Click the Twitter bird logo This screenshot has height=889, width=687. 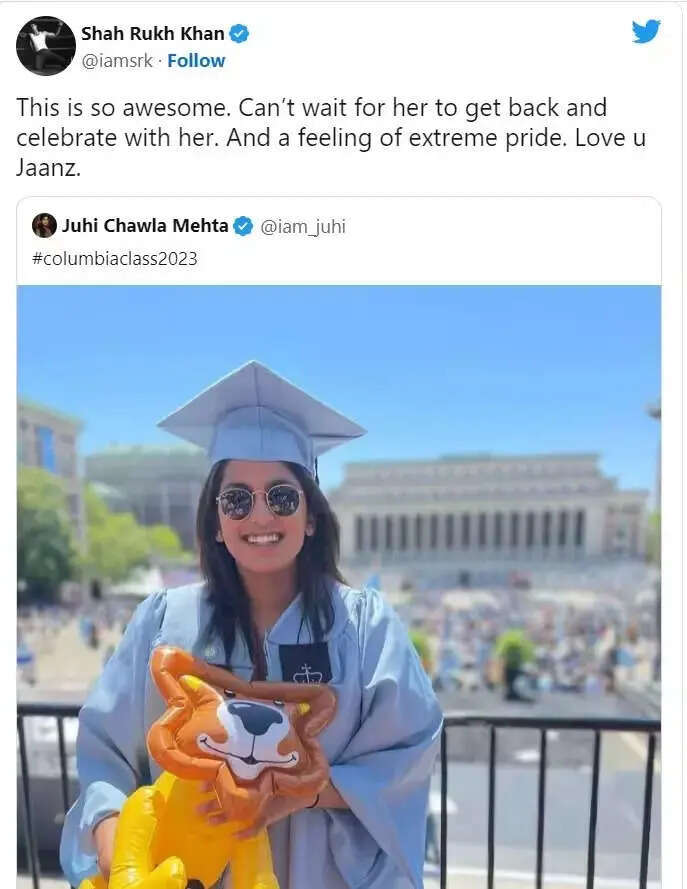coord(646,31)
